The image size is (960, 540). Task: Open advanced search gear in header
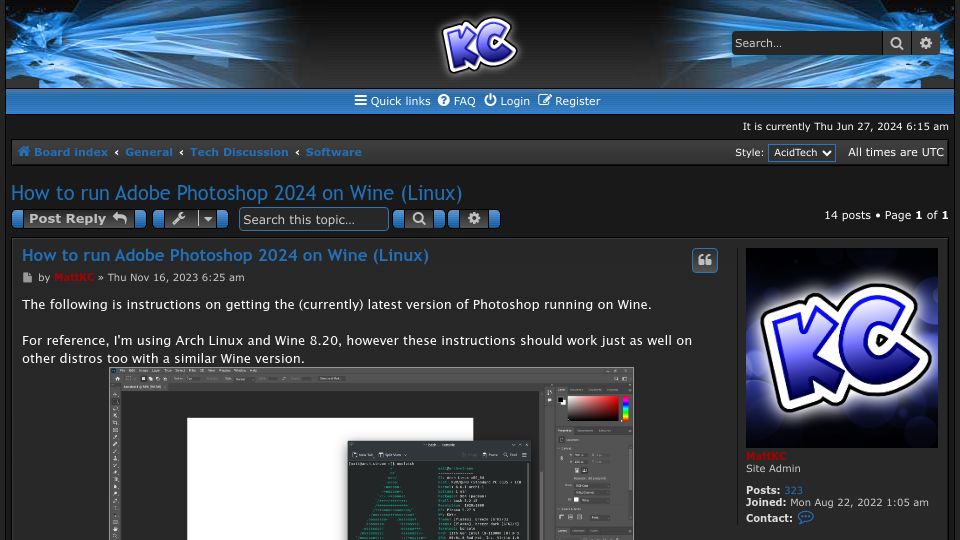pyautogui.click(x=926, y=43)
